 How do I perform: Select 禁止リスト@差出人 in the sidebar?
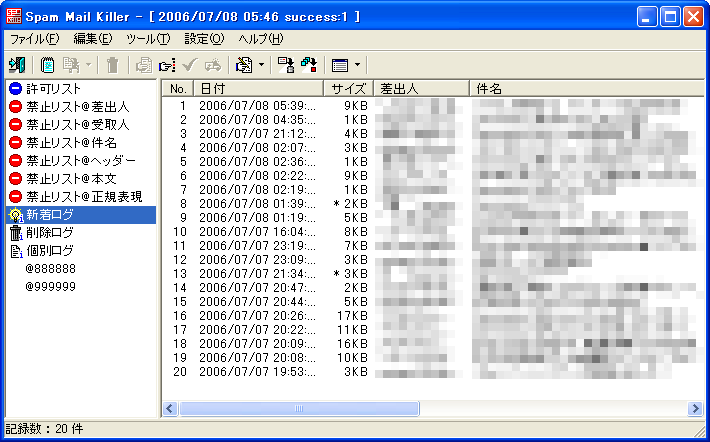coord(78,107)
